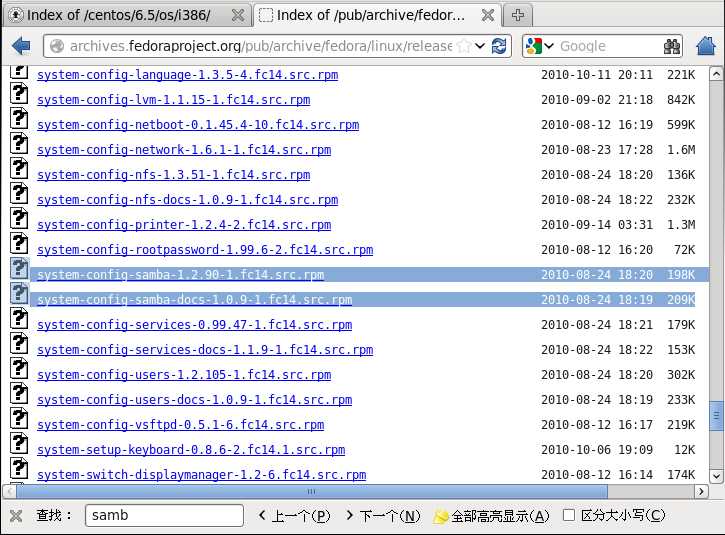Open a new tab with plus button

(x=518, y=15)
